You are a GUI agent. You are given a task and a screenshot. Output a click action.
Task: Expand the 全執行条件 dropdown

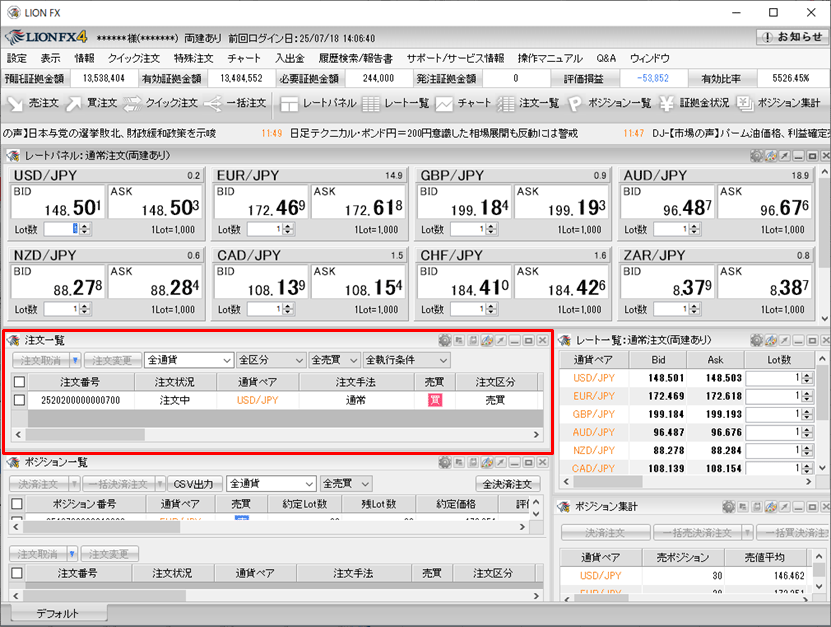[x=405, y=360]
